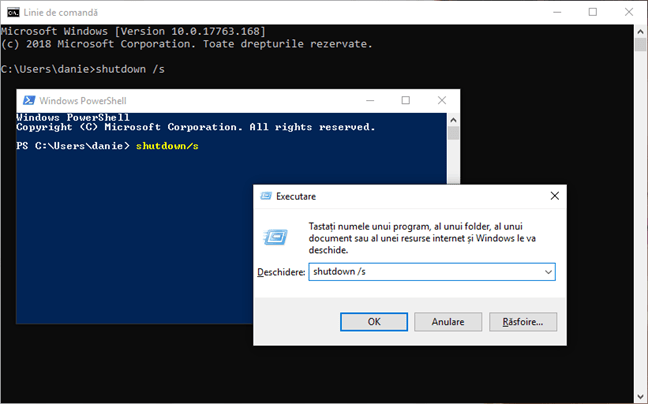
Task: Click Anulare to cancel the Run dialog
Action: tap(448, 322)
